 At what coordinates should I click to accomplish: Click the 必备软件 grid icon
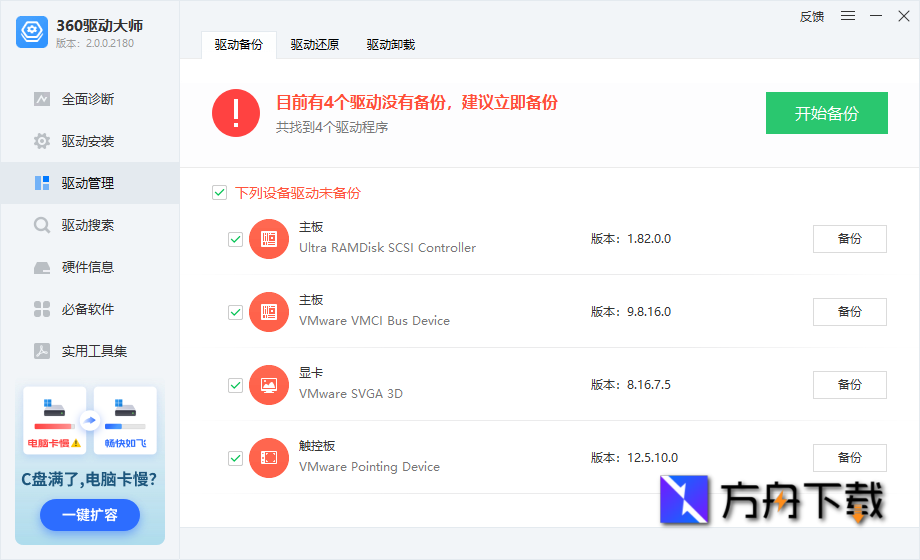[42, 309]
